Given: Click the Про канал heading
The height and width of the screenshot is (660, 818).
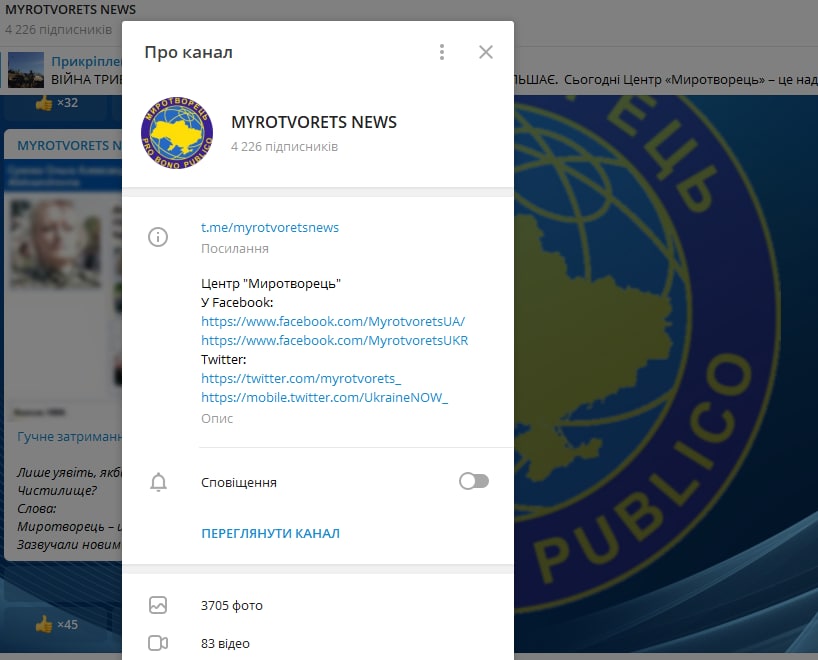Looking at the screenshot, I should pos(188,52).
